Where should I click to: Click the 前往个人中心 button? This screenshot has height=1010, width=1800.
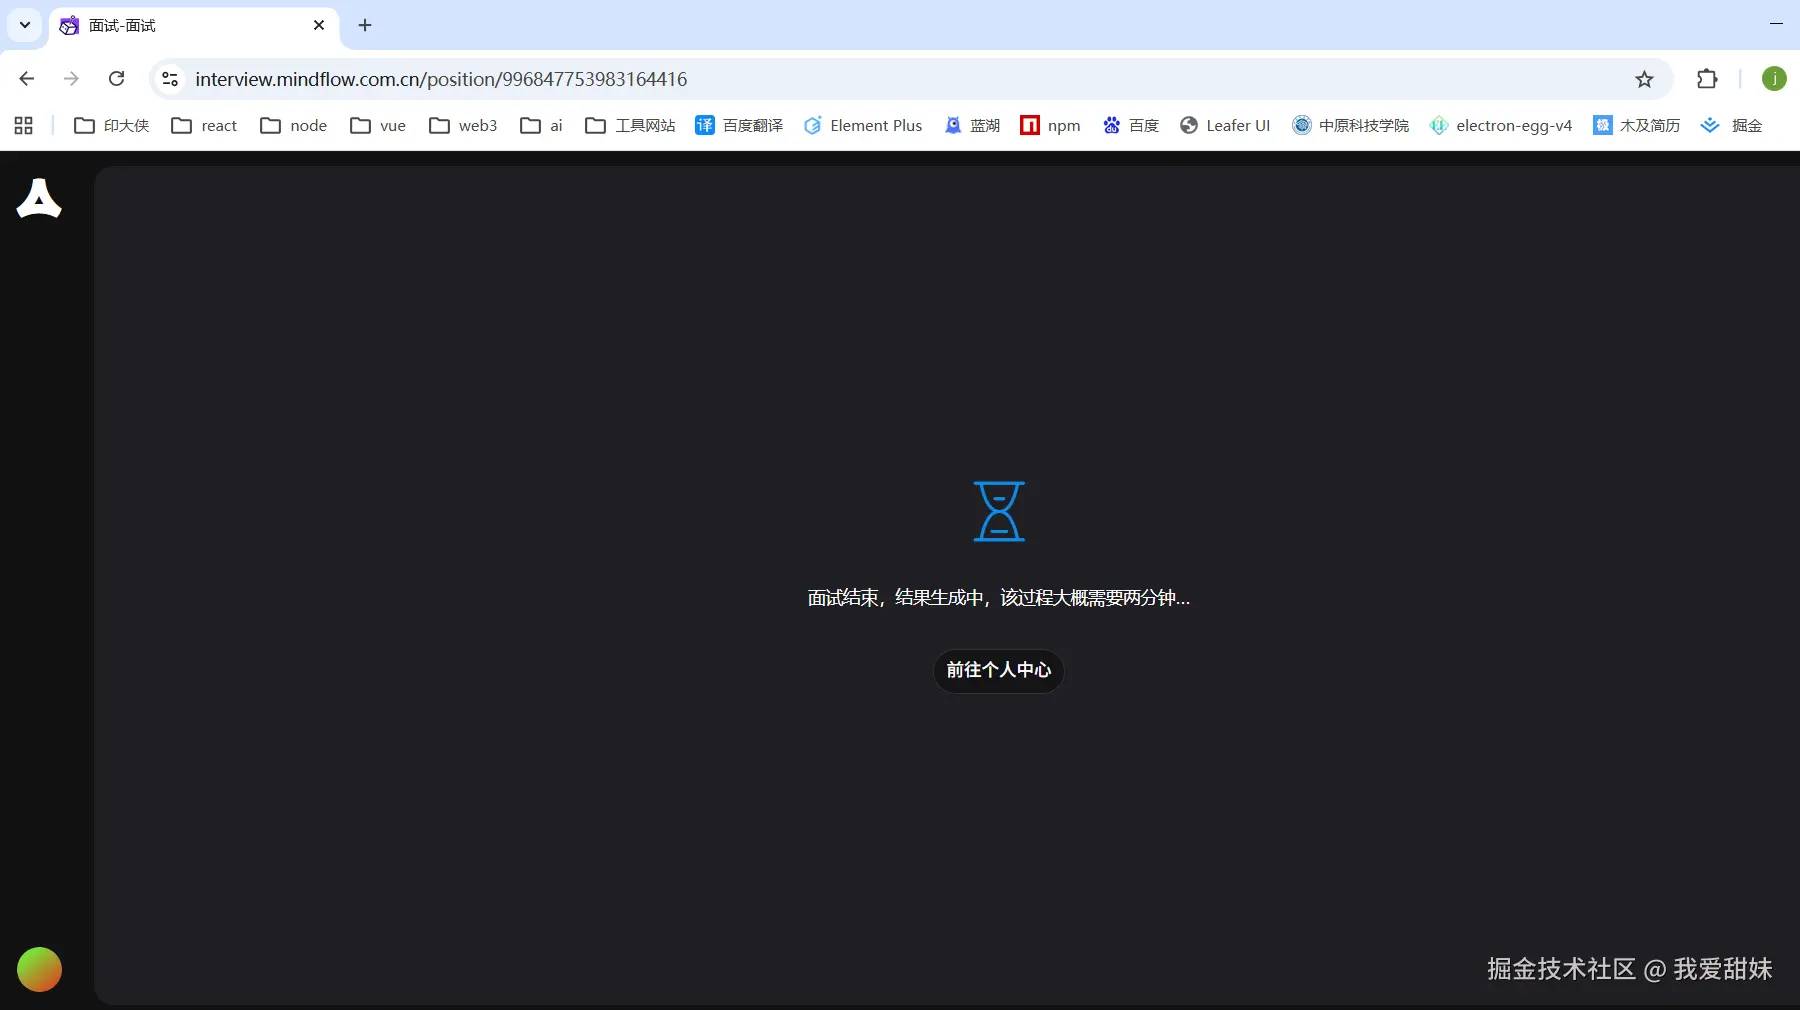point(999,671)
